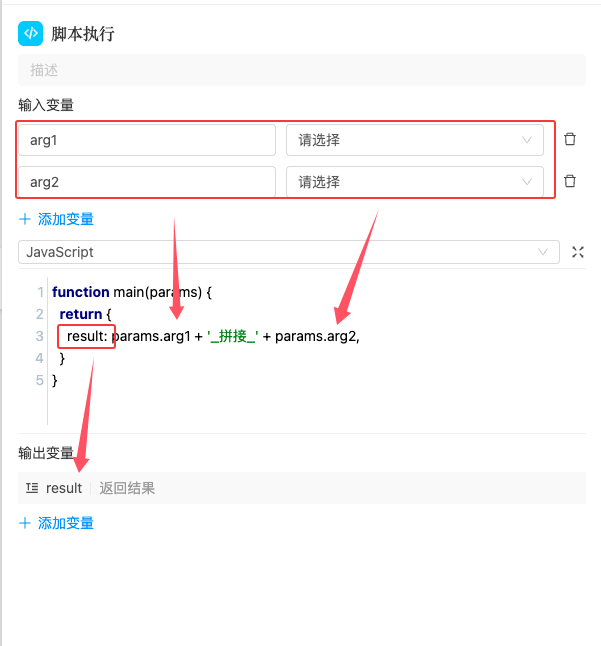The width and height of the screenshot is (601, 646).
Task: Click the result output variable name
Action: 64,488
